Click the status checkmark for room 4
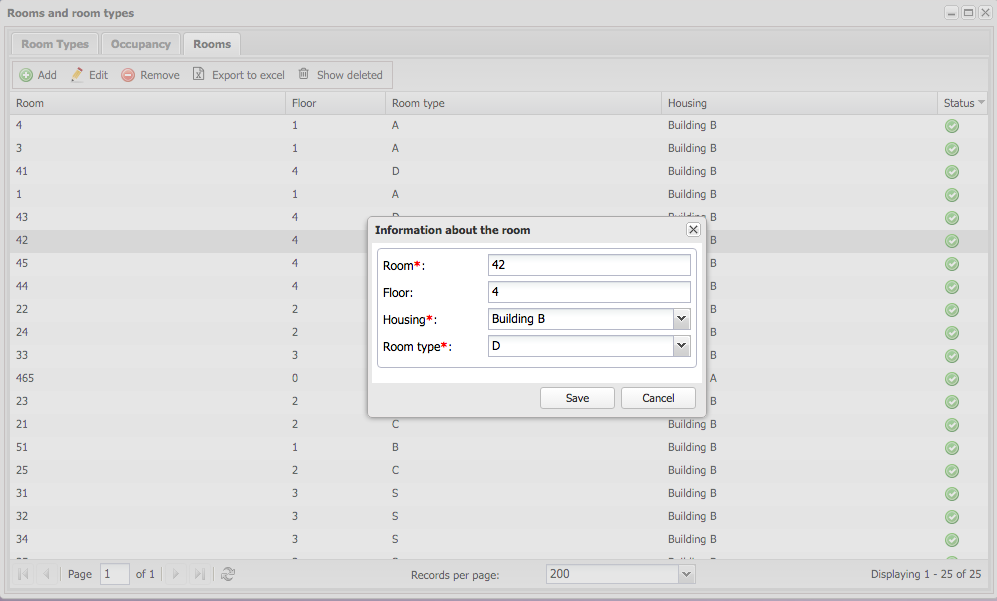 pyautogui.click(x=952, y=126)
